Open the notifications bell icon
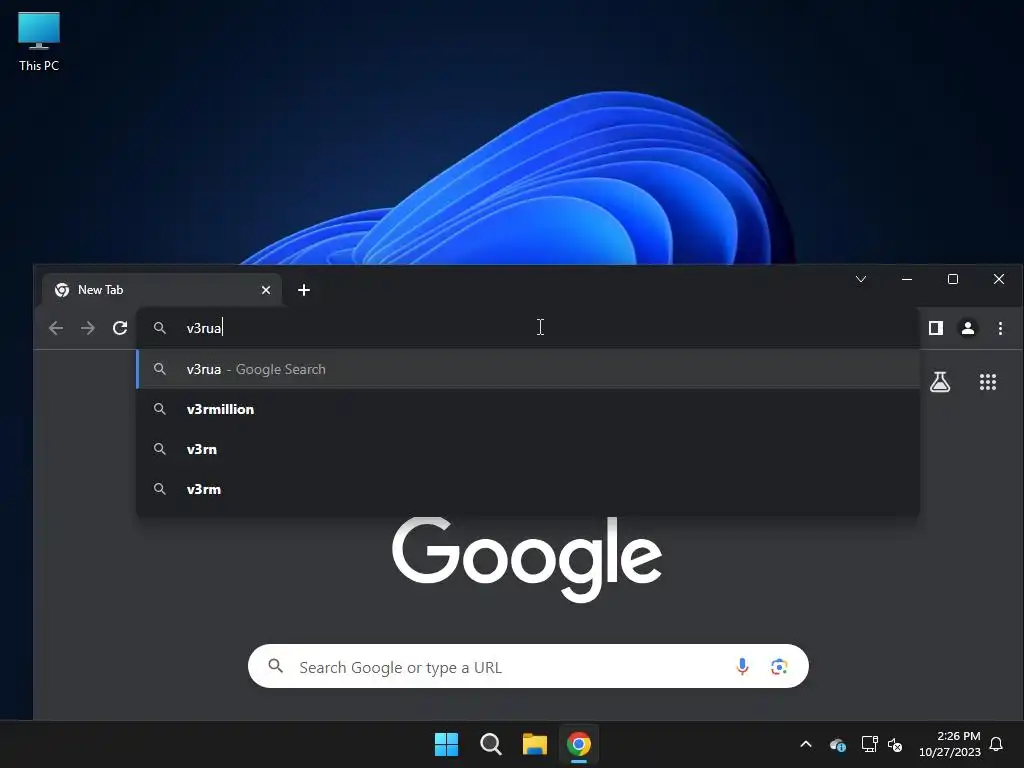 [997, 744]
